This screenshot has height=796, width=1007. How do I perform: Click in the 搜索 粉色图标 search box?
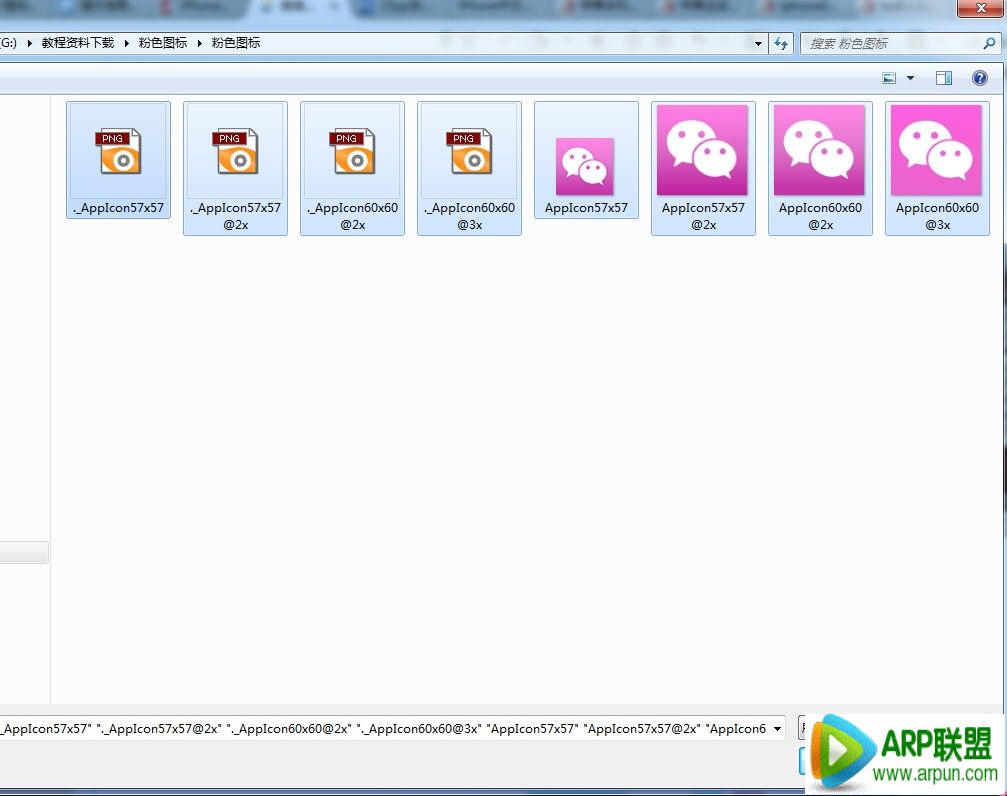coord(890,44)
